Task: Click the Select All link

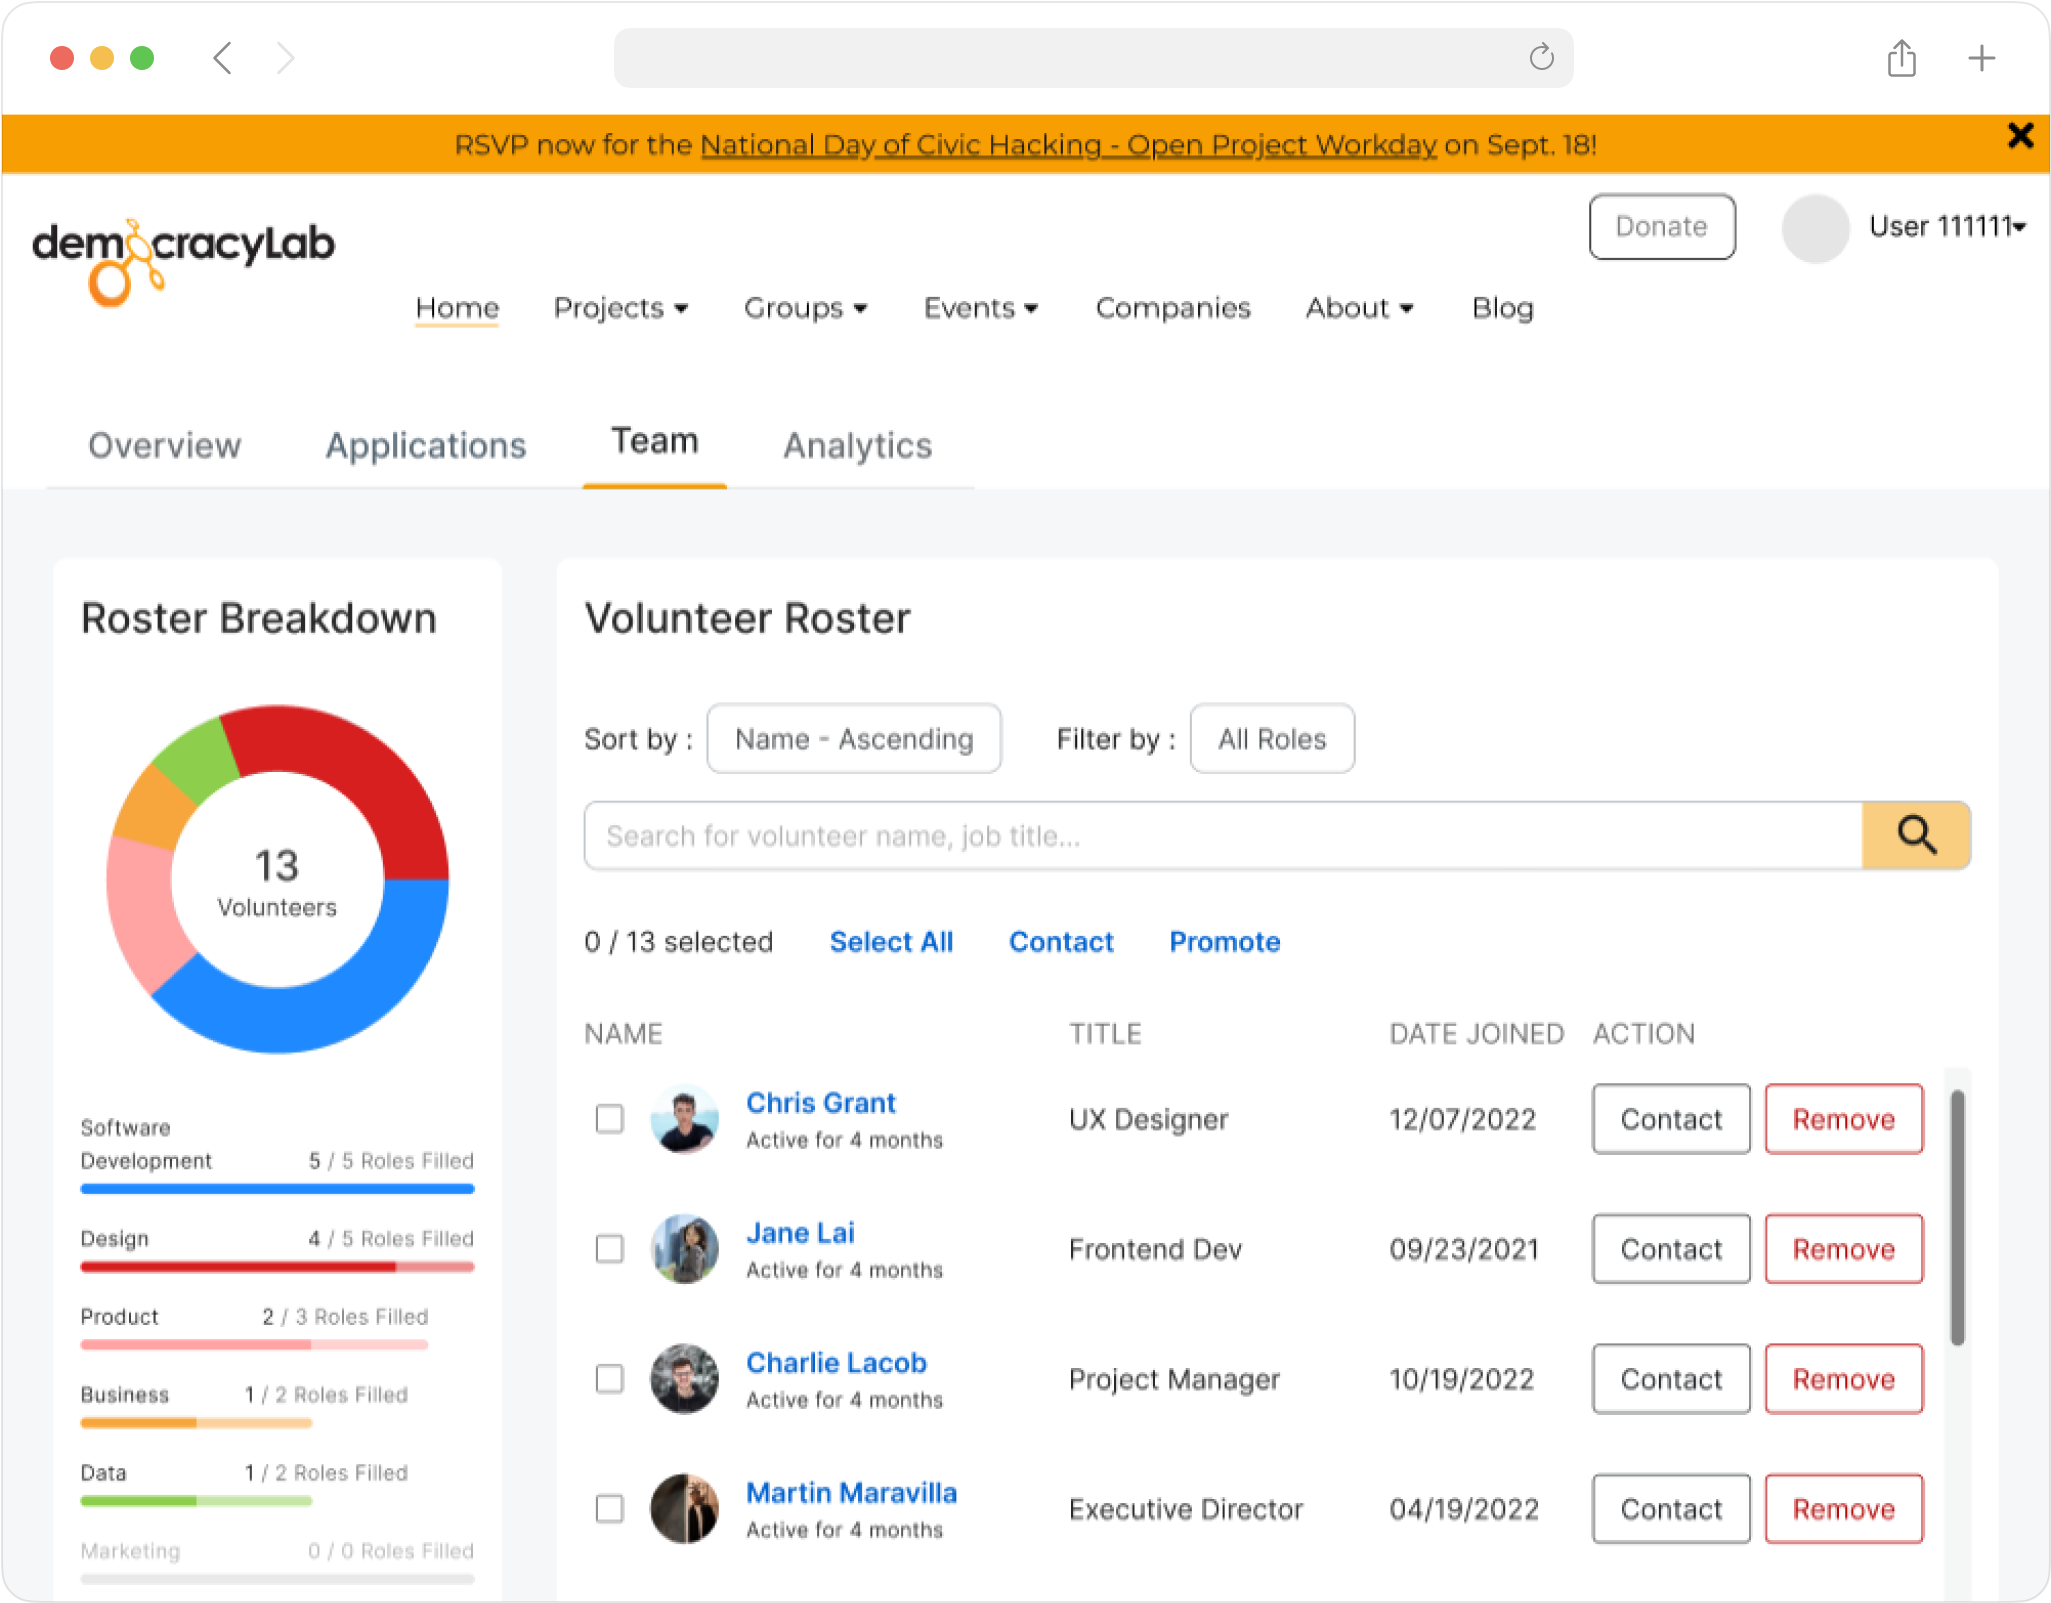Action: (x=890, y=942)
